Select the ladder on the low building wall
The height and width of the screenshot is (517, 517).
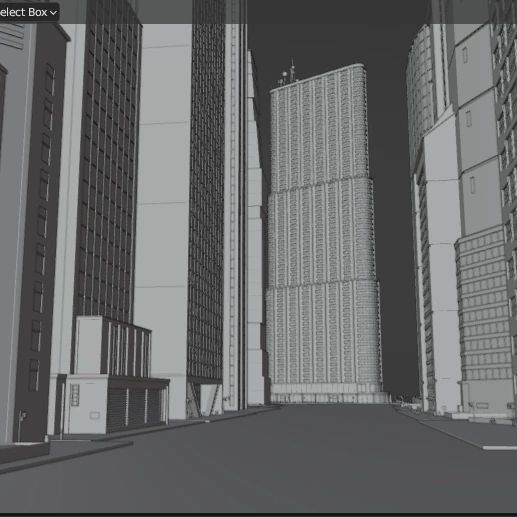[x=75, y=395]
